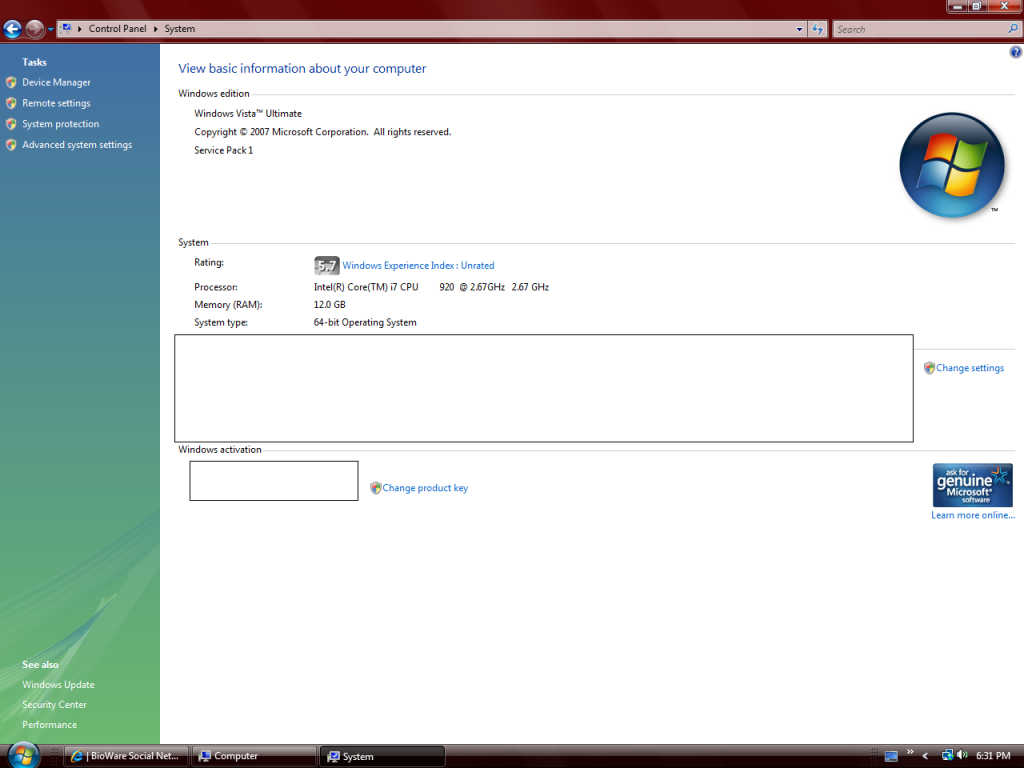Viewport: 1024px width, 768px height.
Task: Click Change product key link
Action: point(424,488)
